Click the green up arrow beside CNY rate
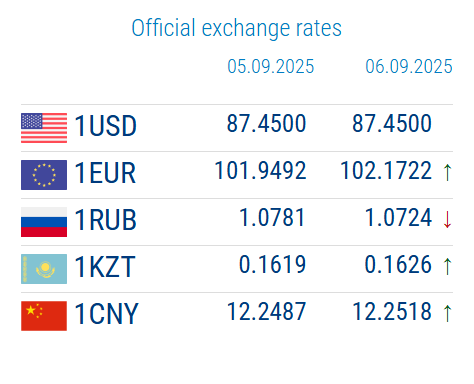The height and width of the screenshot is (384, 474). [x=447, y=313]
